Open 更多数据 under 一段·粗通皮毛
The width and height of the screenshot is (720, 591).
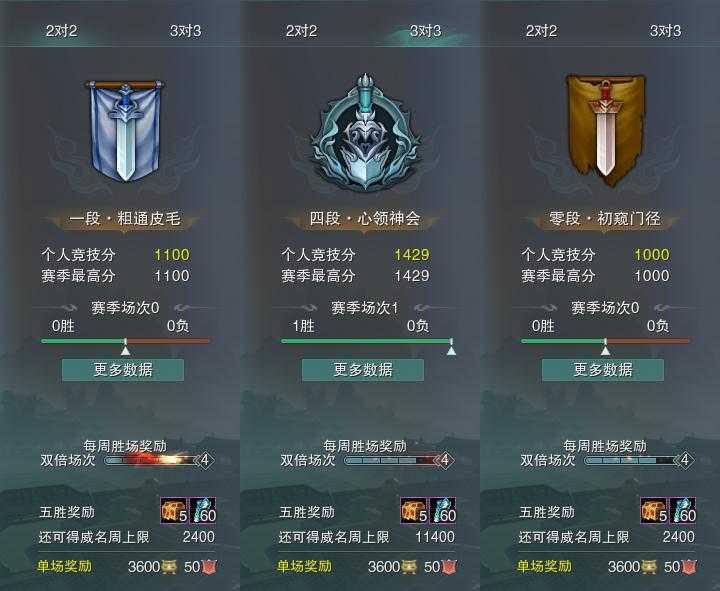[x=123, y=370]
